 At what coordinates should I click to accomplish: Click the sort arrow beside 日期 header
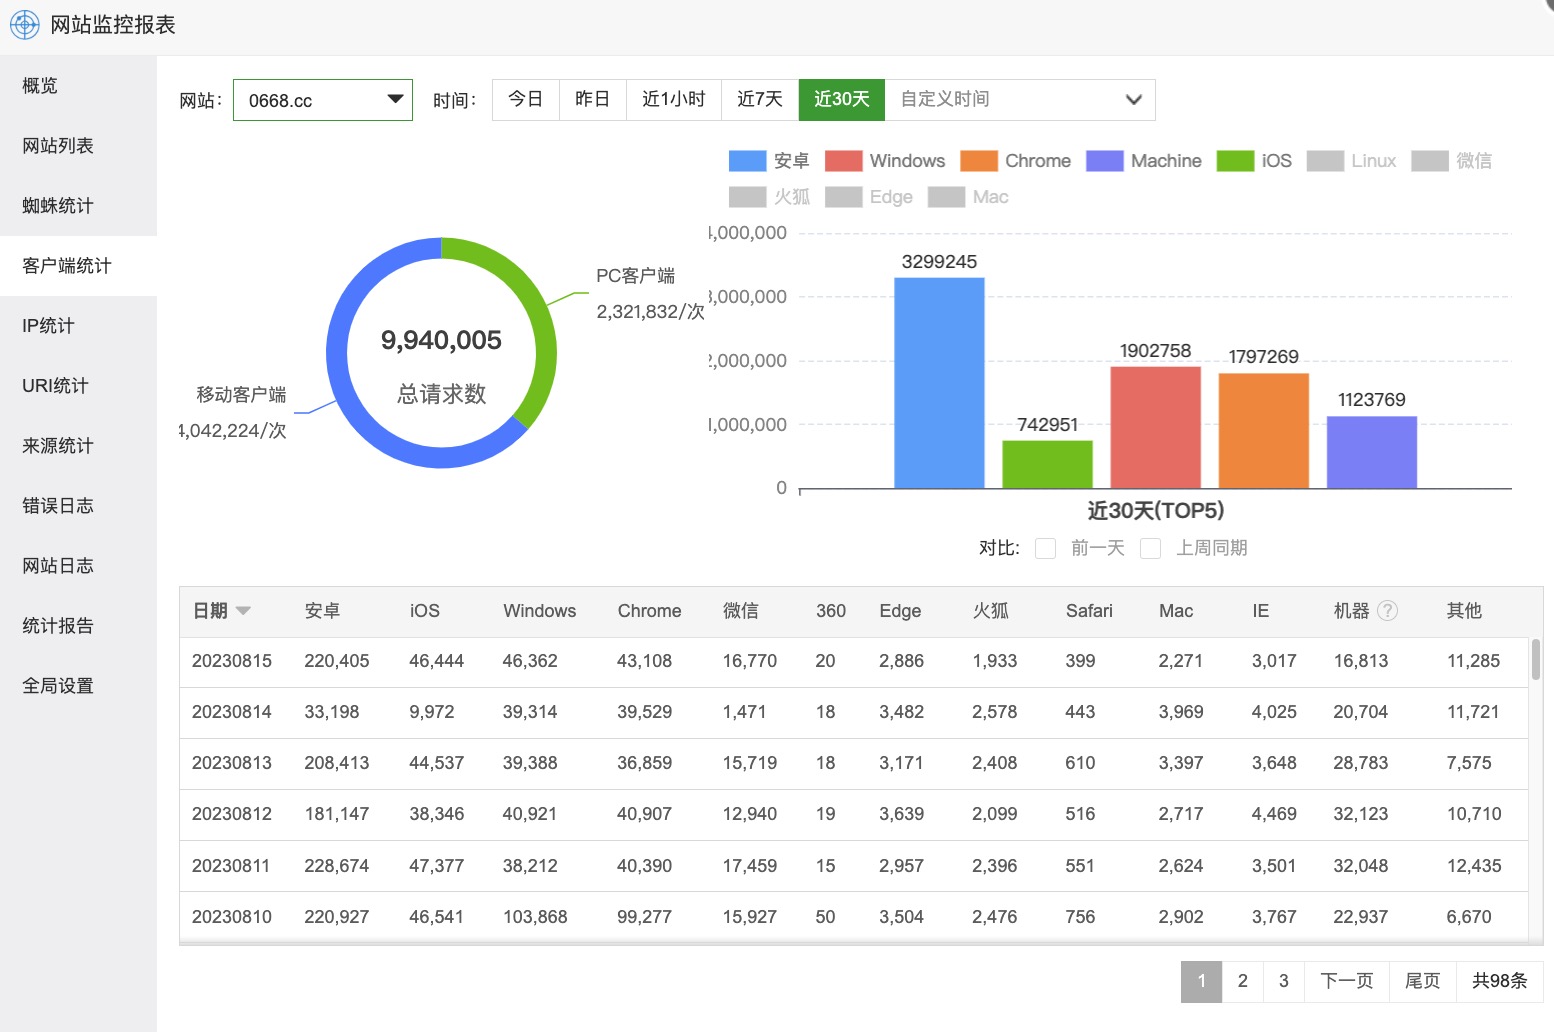(x=243, y=611)
